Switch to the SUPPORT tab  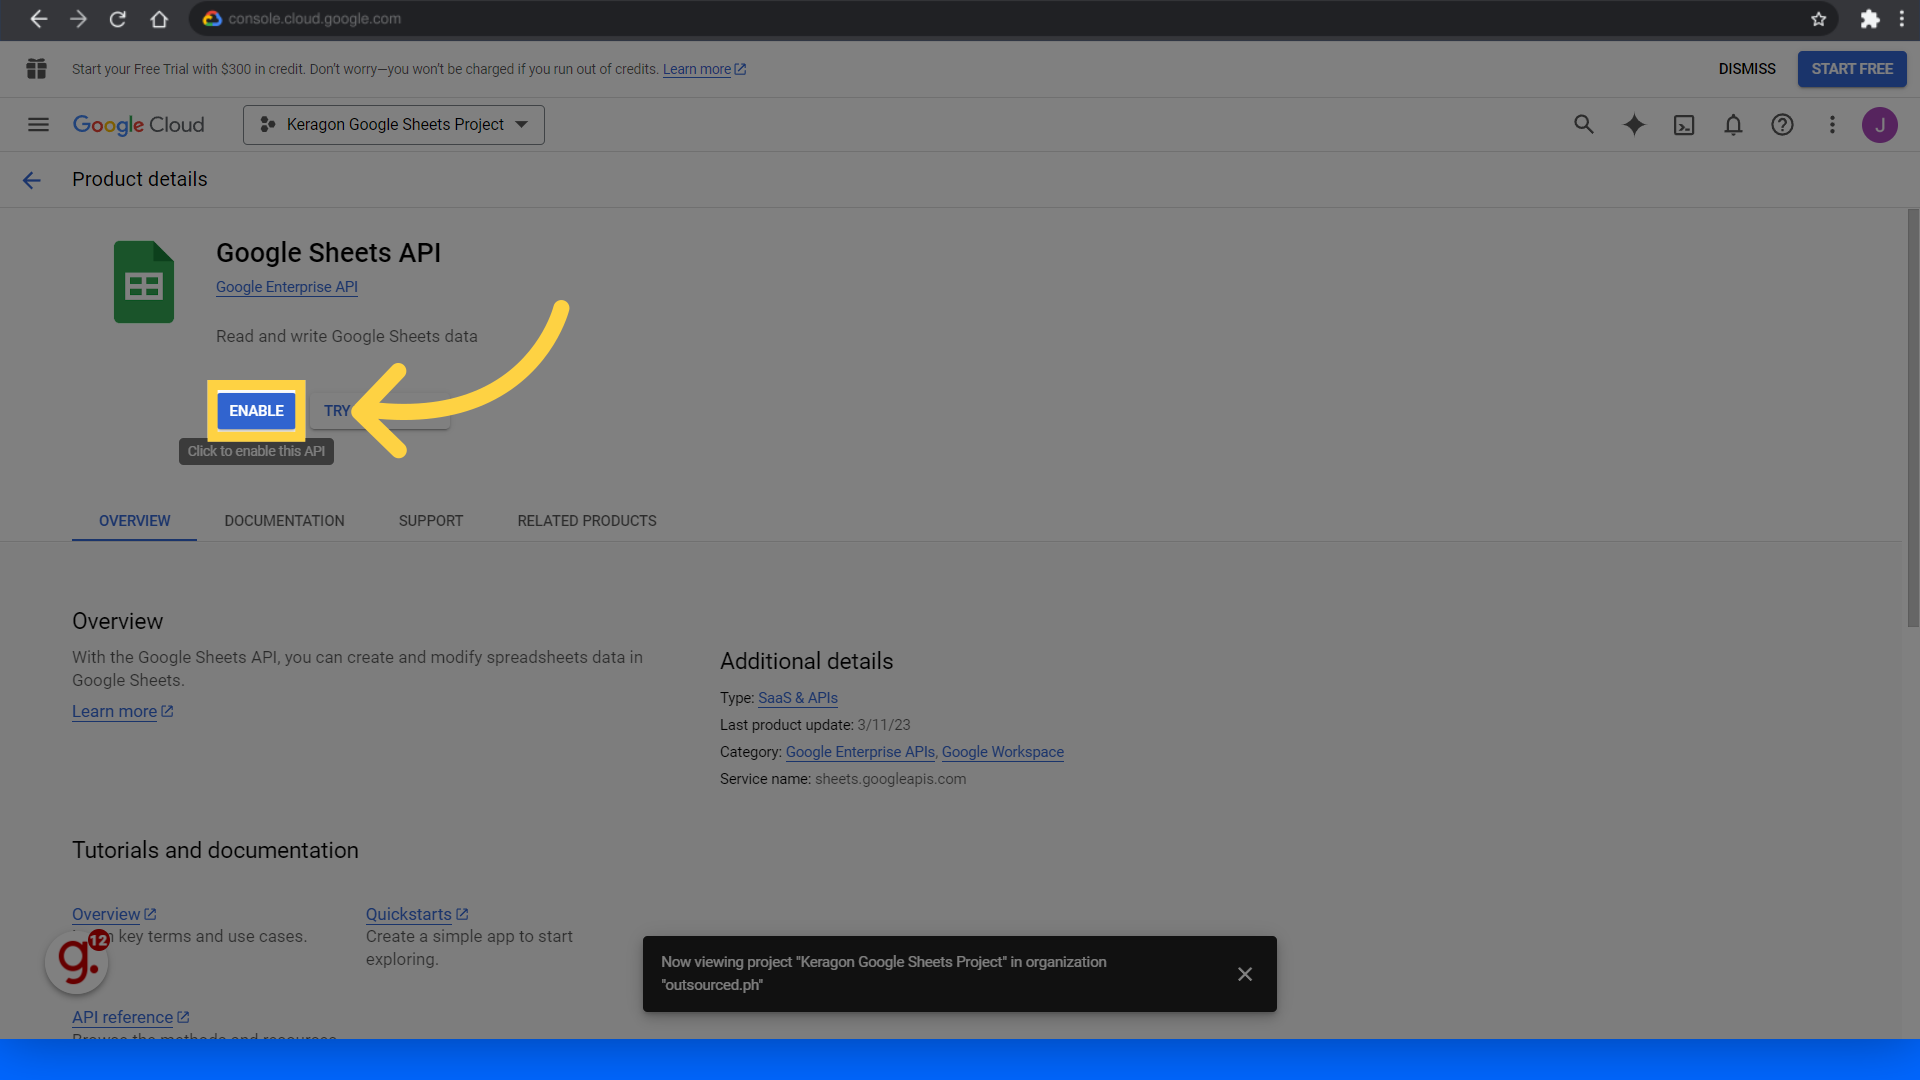431,521
